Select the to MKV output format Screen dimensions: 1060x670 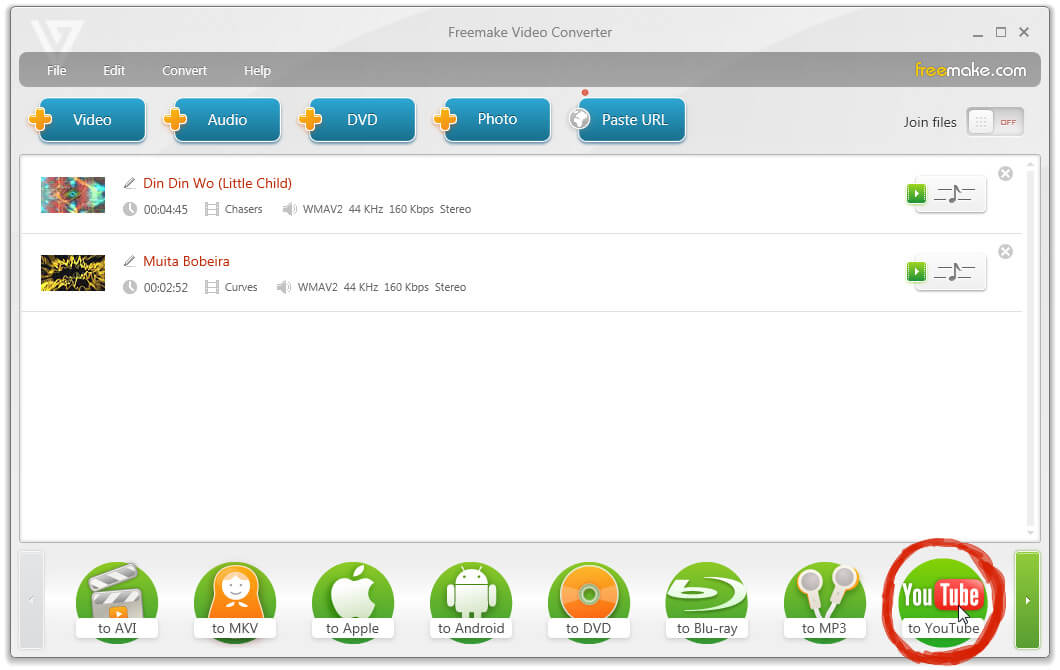[235, 602]
